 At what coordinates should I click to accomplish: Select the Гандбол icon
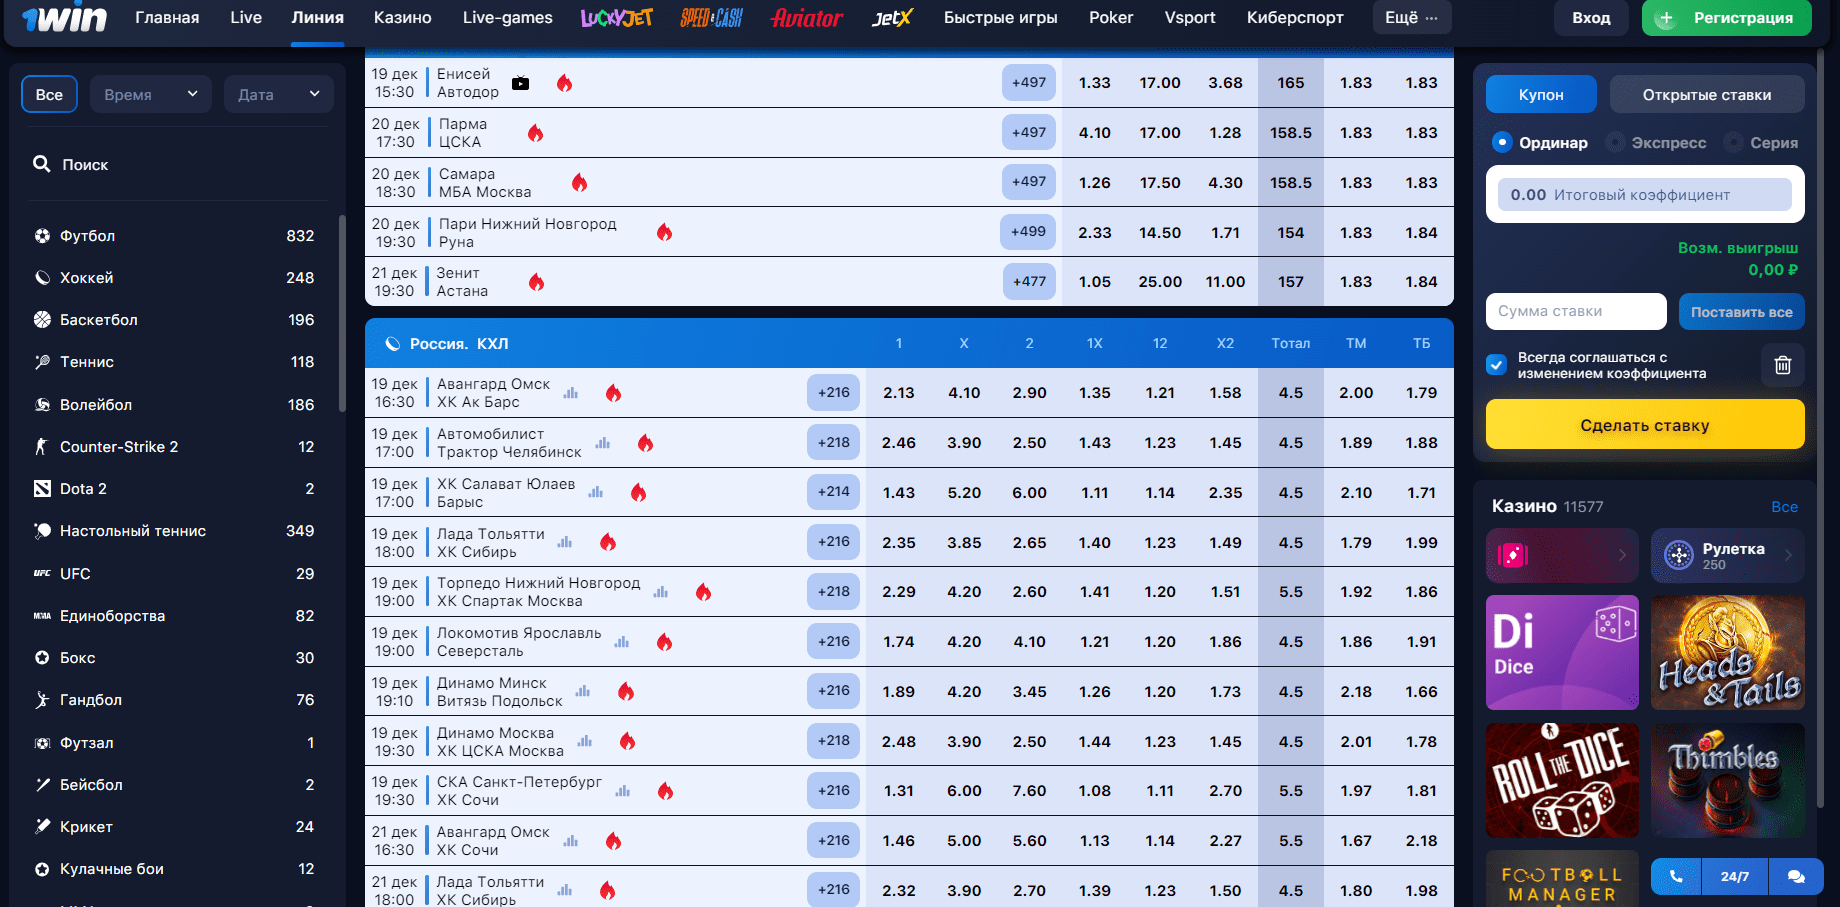[x=42, y=700]
